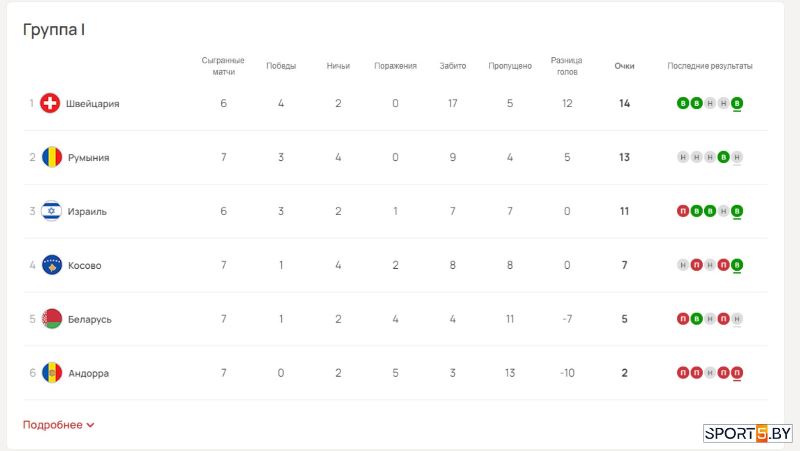800x451 pixels.
Task: Sort by the Победы column header
Action: tap(281, 66)
